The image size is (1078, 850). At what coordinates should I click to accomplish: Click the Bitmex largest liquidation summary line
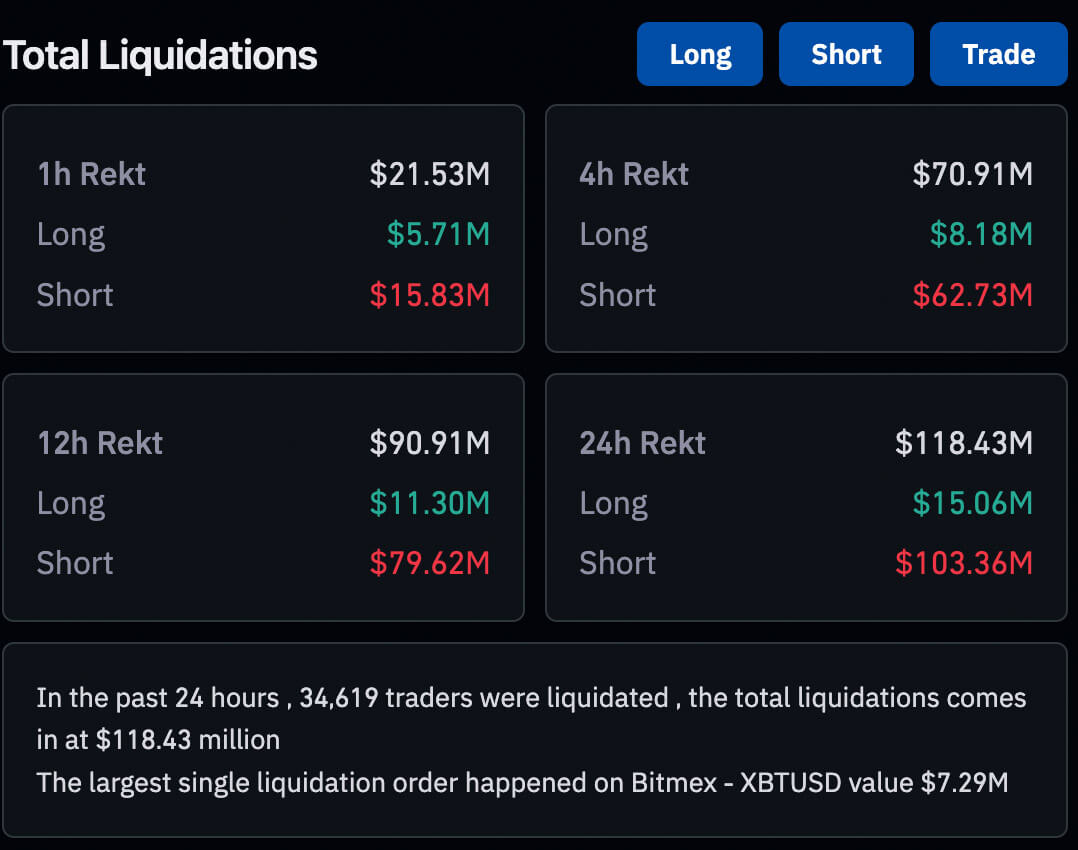(x=522, y=782)
